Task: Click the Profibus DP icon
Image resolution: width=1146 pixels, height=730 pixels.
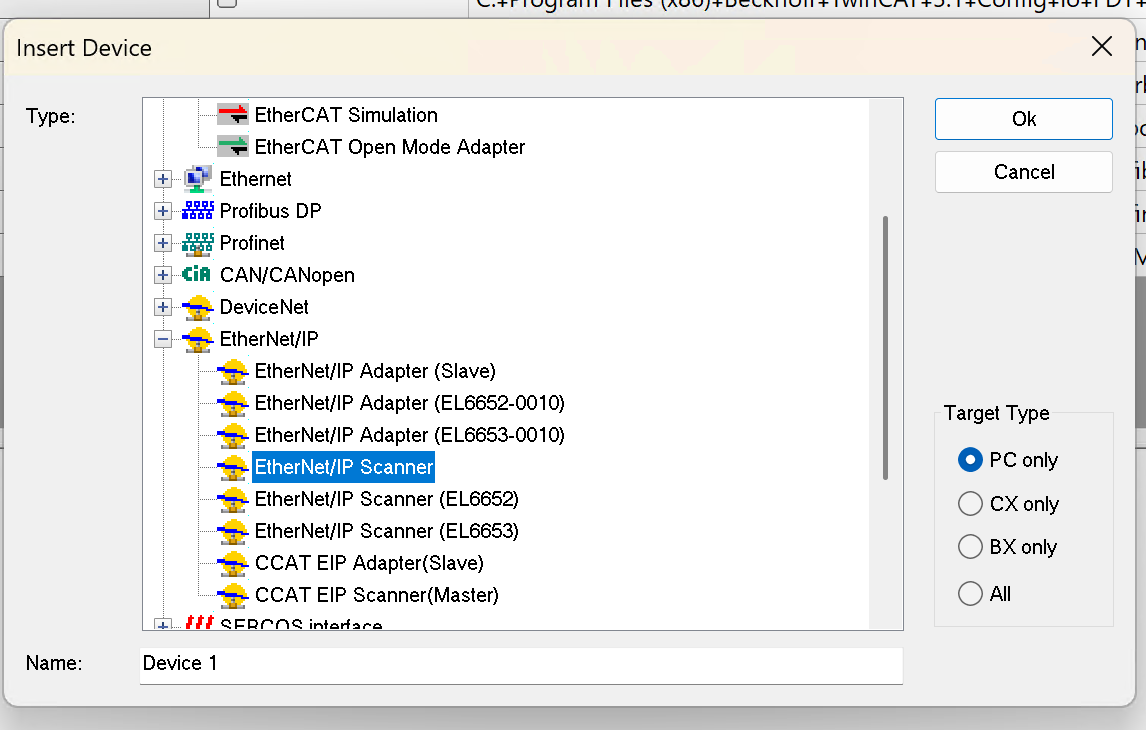Action: coord(197,210)
